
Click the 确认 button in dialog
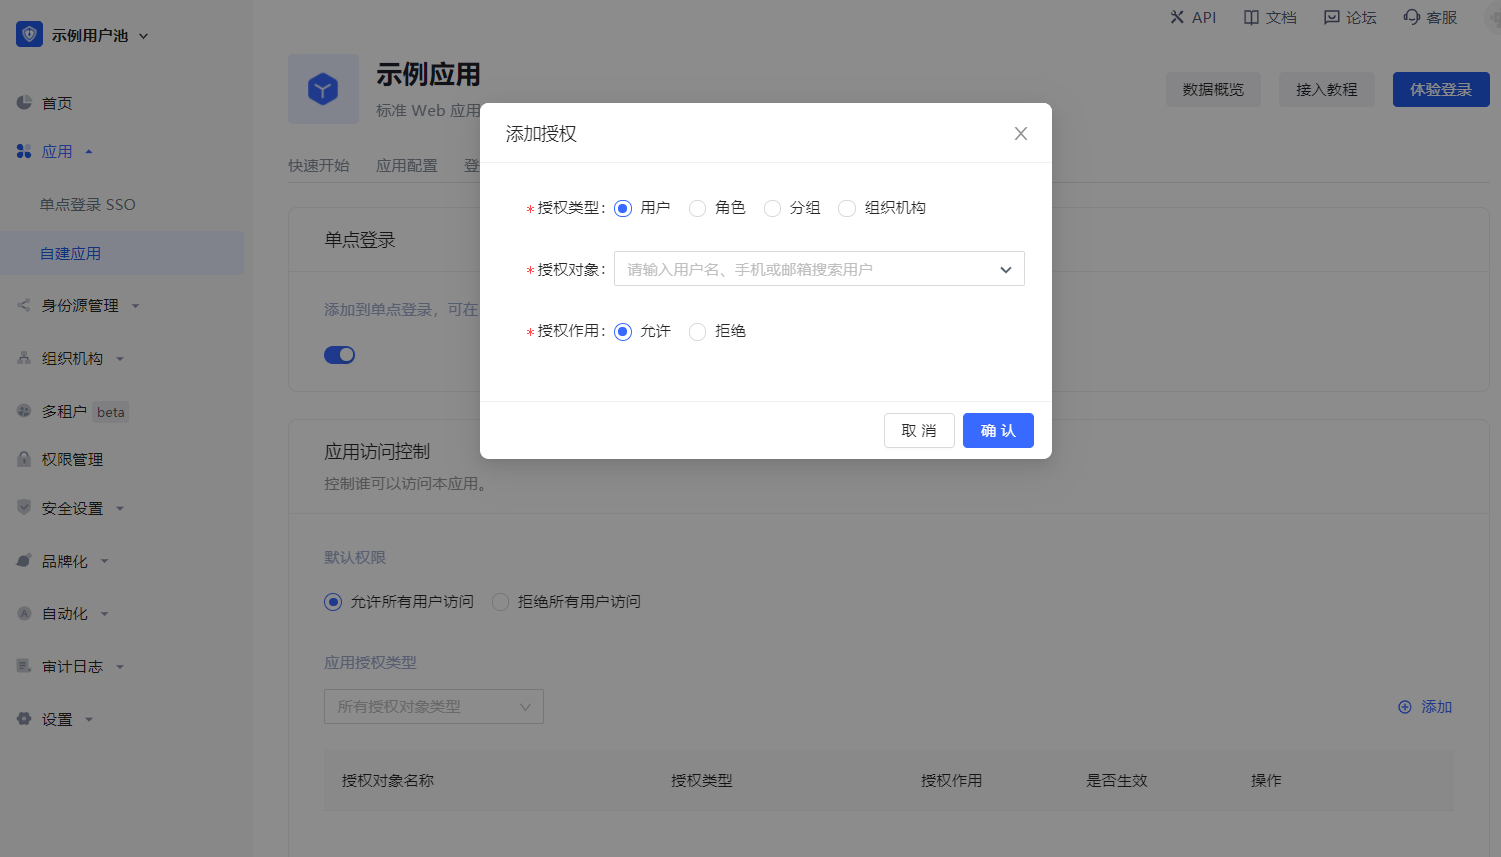tap(997, 431)
